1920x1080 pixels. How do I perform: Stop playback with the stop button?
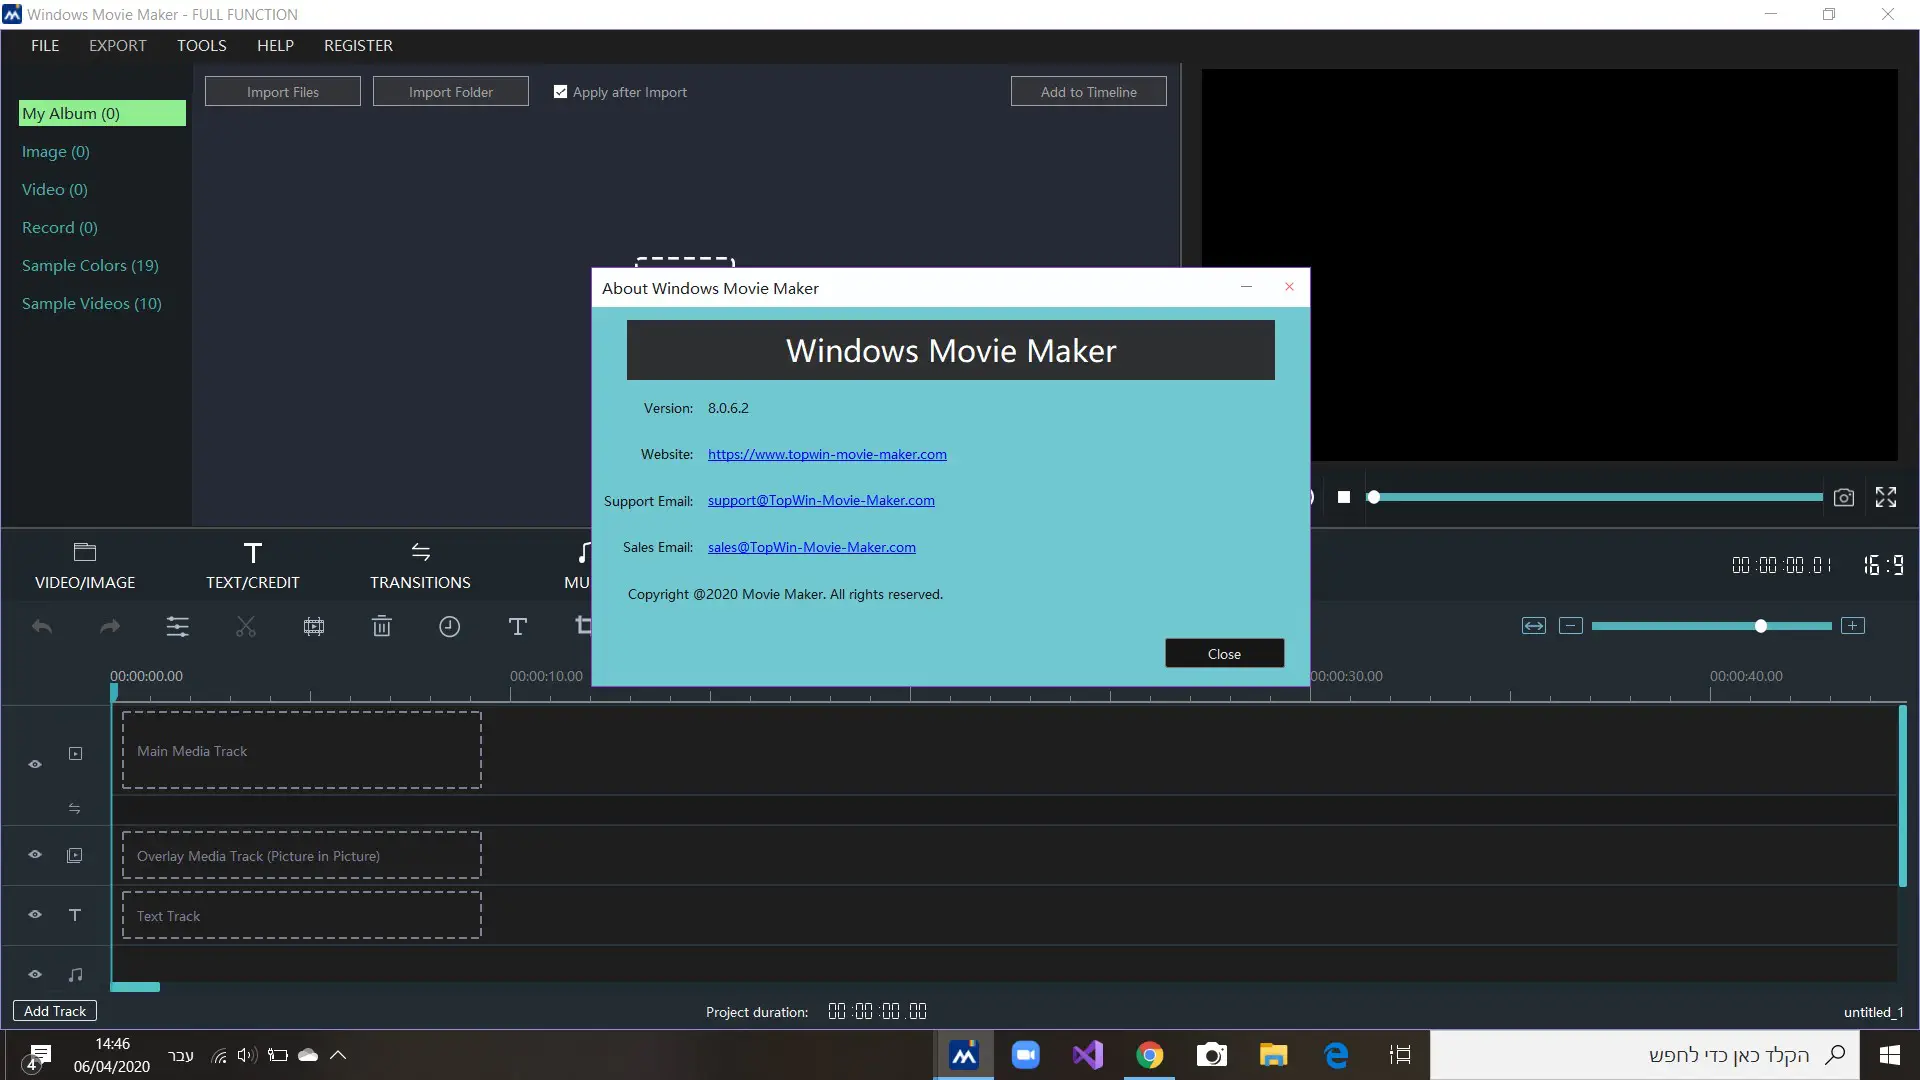click(1344, 497)
